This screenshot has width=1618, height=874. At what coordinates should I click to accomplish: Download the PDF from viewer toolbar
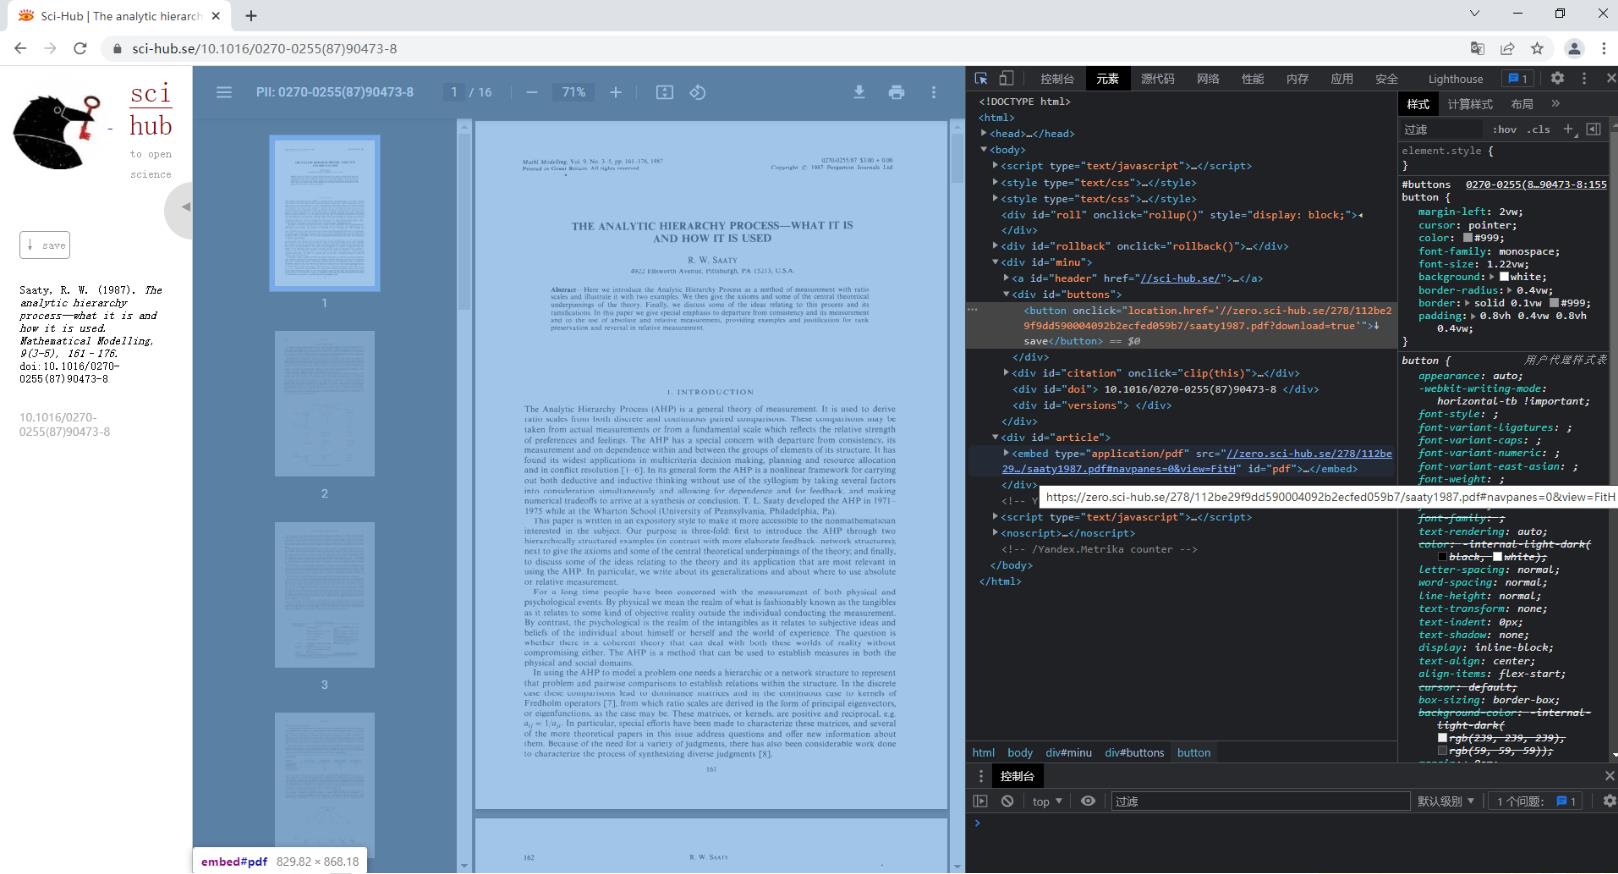[859, 92]
